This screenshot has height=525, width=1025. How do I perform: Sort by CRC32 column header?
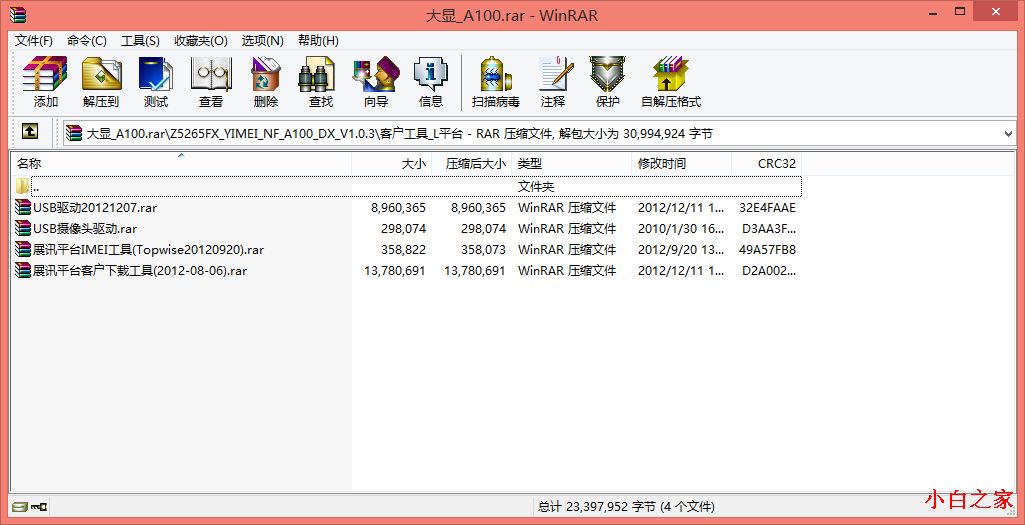pos(767,163)
